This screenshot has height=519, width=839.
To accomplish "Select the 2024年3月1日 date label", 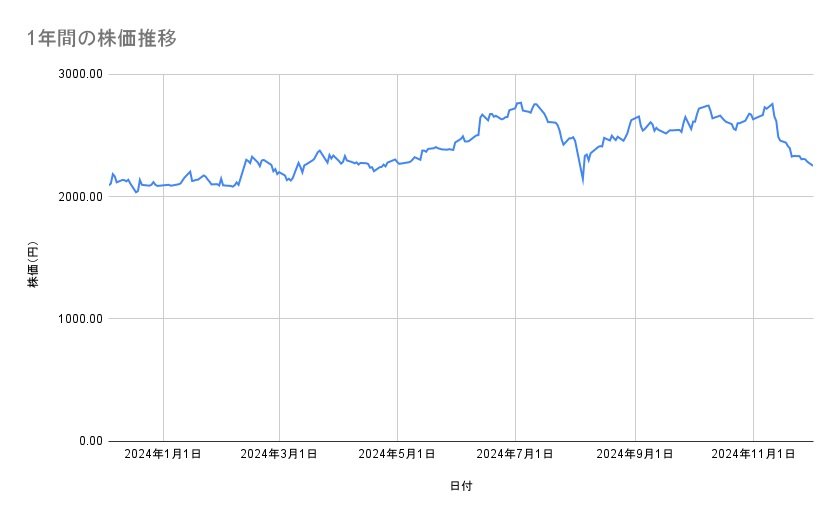I will click(x=280, y=455).
